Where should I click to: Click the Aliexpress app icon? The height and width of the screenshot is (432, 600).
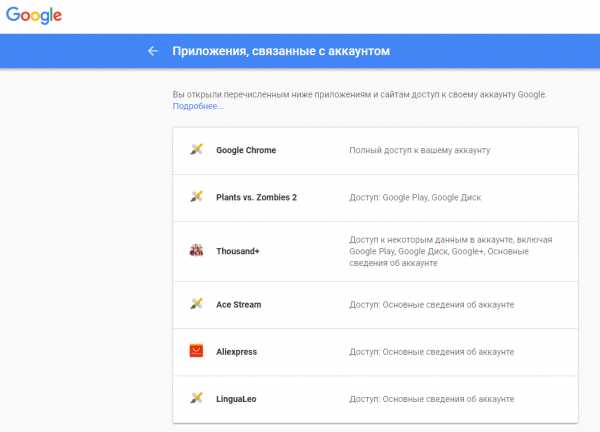pos(196,351)
